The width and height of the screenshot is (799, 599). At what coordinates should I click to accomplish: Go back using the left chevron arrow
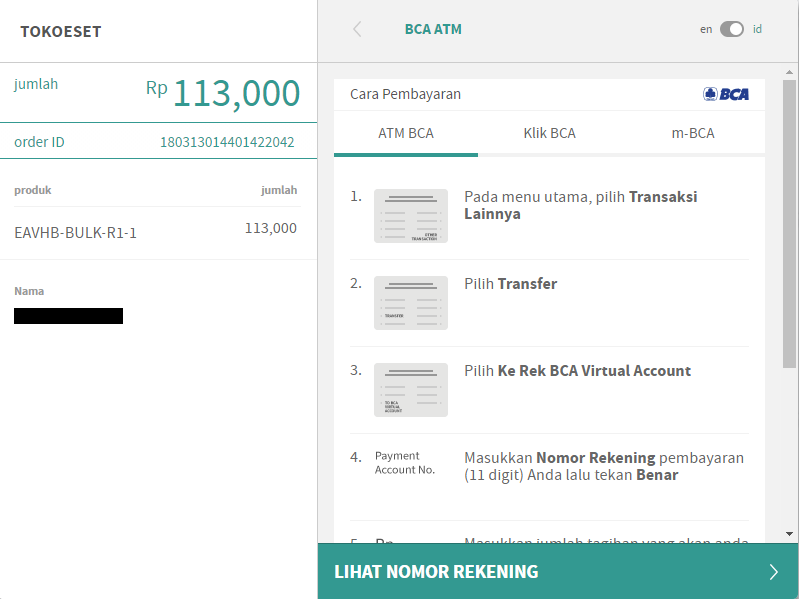pos(357,29)
